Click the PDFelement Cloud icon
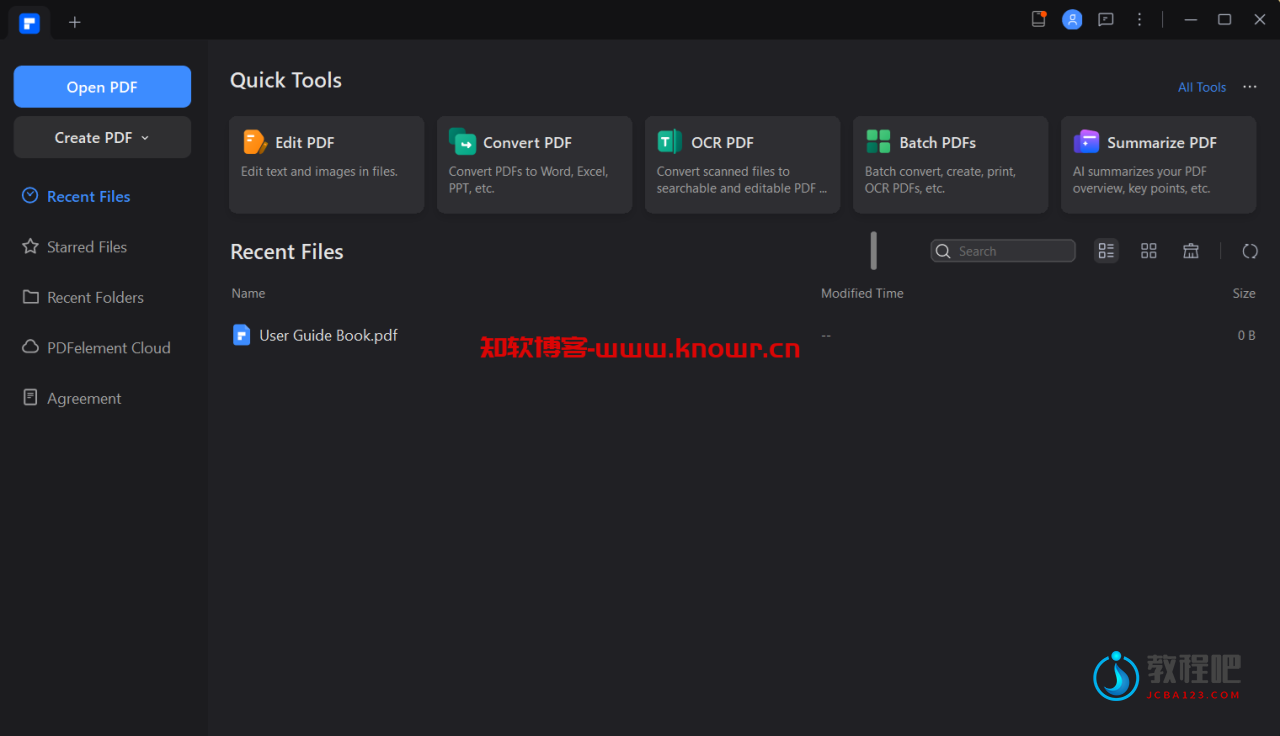 pyautogui.click(x=30, y=347)
